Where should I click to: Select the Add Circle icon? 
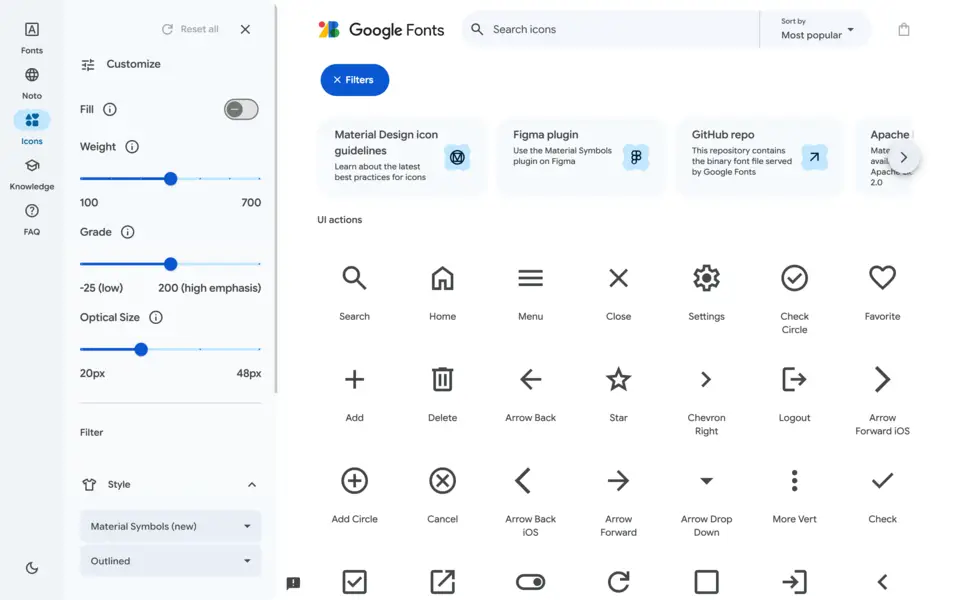pyautogui.click(x=354, y=481)
